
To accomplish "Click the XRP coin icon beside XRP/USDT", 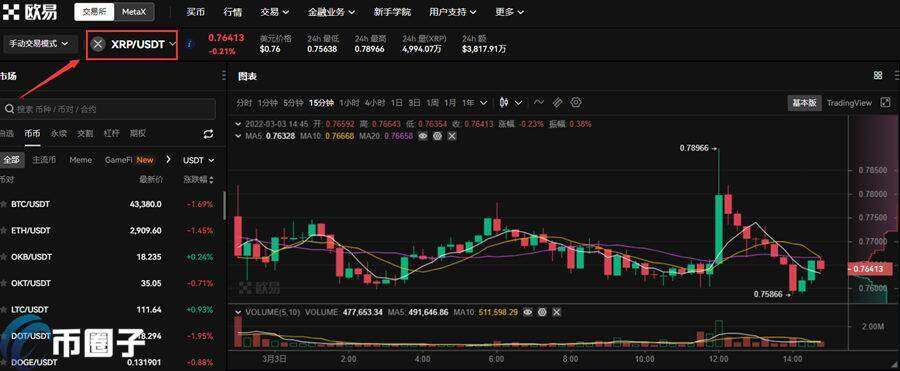I will click(99, 44).
